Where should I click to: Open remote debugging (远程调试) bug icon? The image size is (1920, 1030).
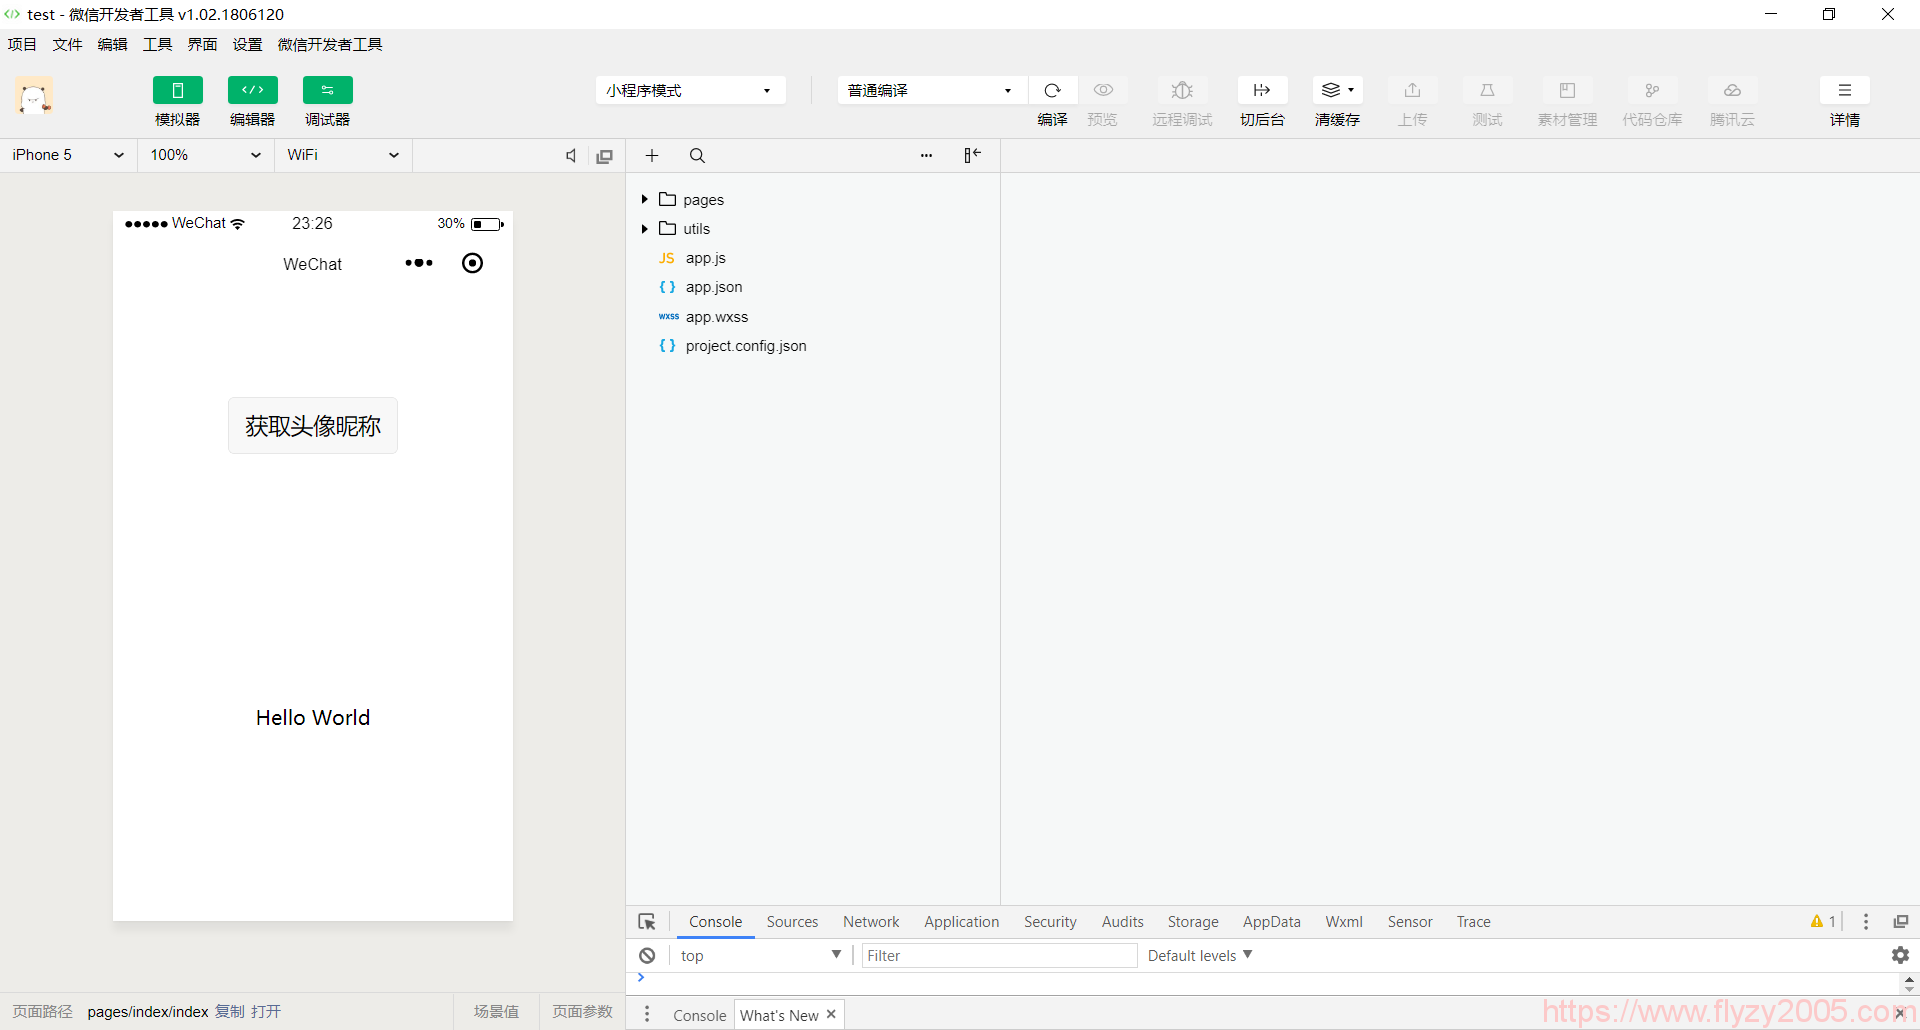click(x=1182, y=90)
